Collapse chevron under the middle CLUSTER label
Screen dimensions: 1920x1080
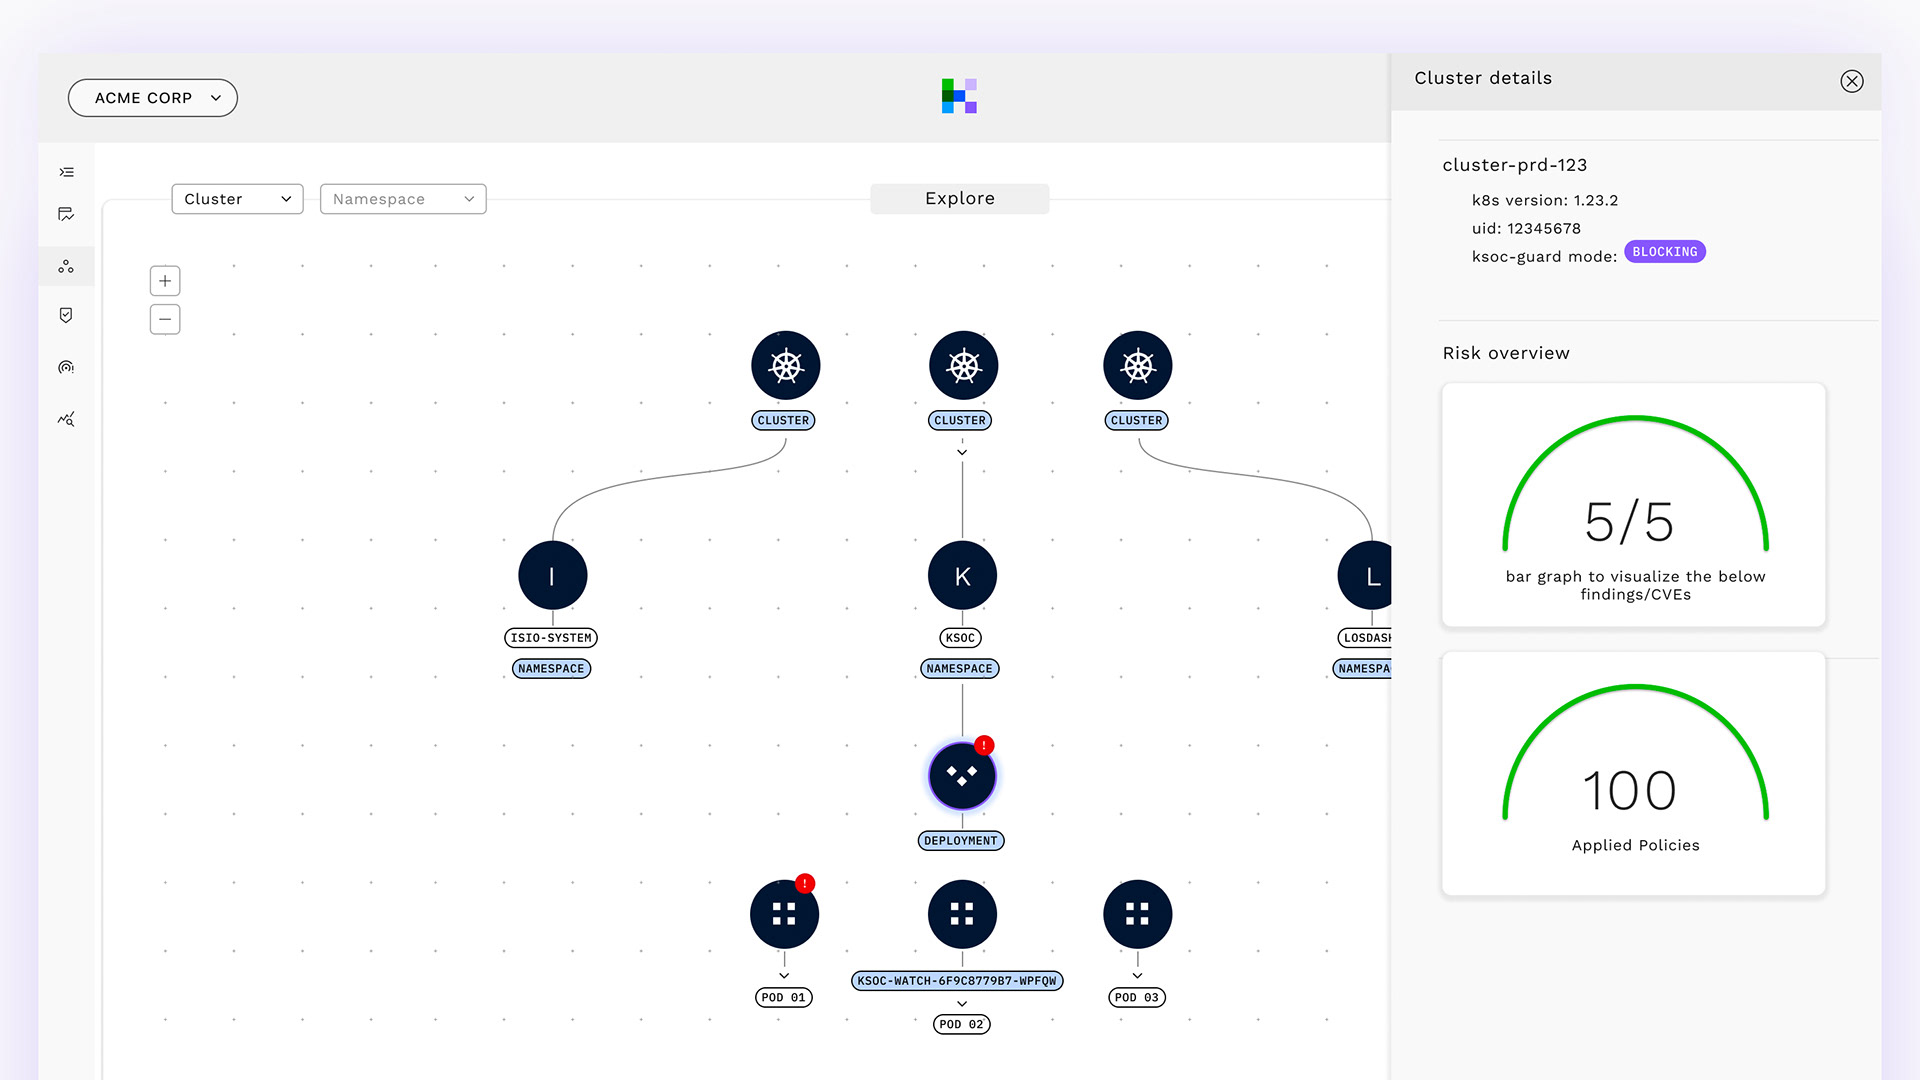962,452
